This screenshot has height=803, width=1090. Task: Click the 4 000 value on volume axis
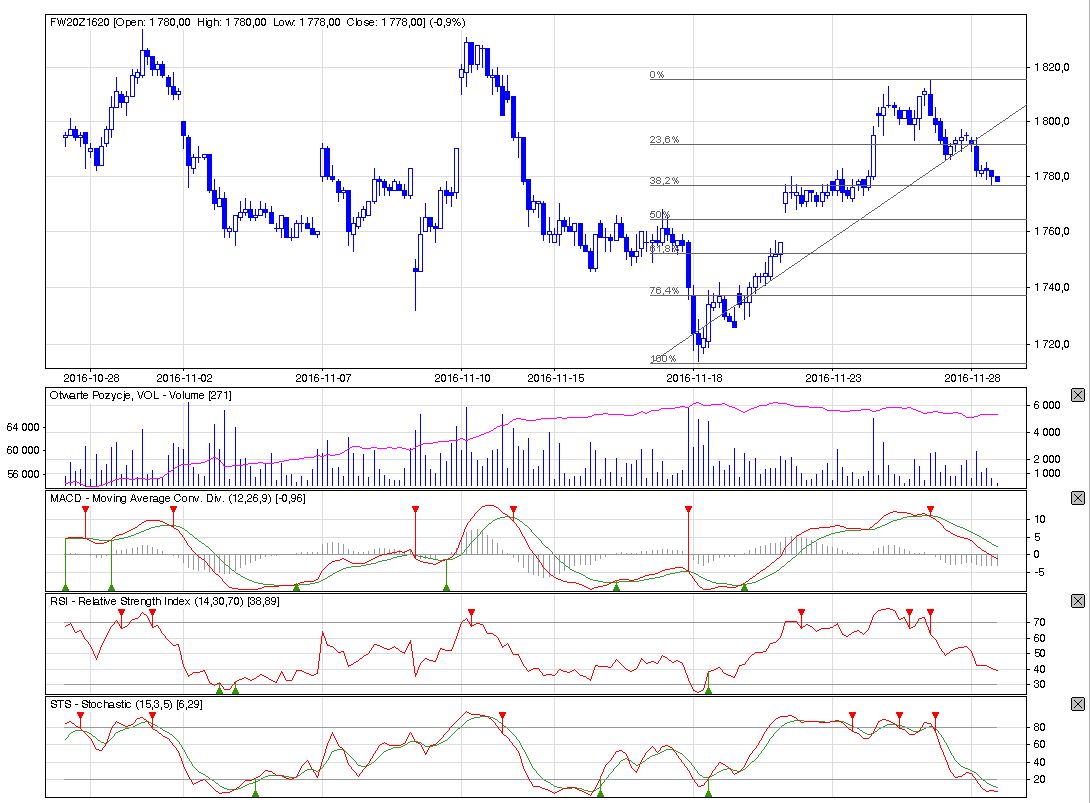click(1048, 432)
